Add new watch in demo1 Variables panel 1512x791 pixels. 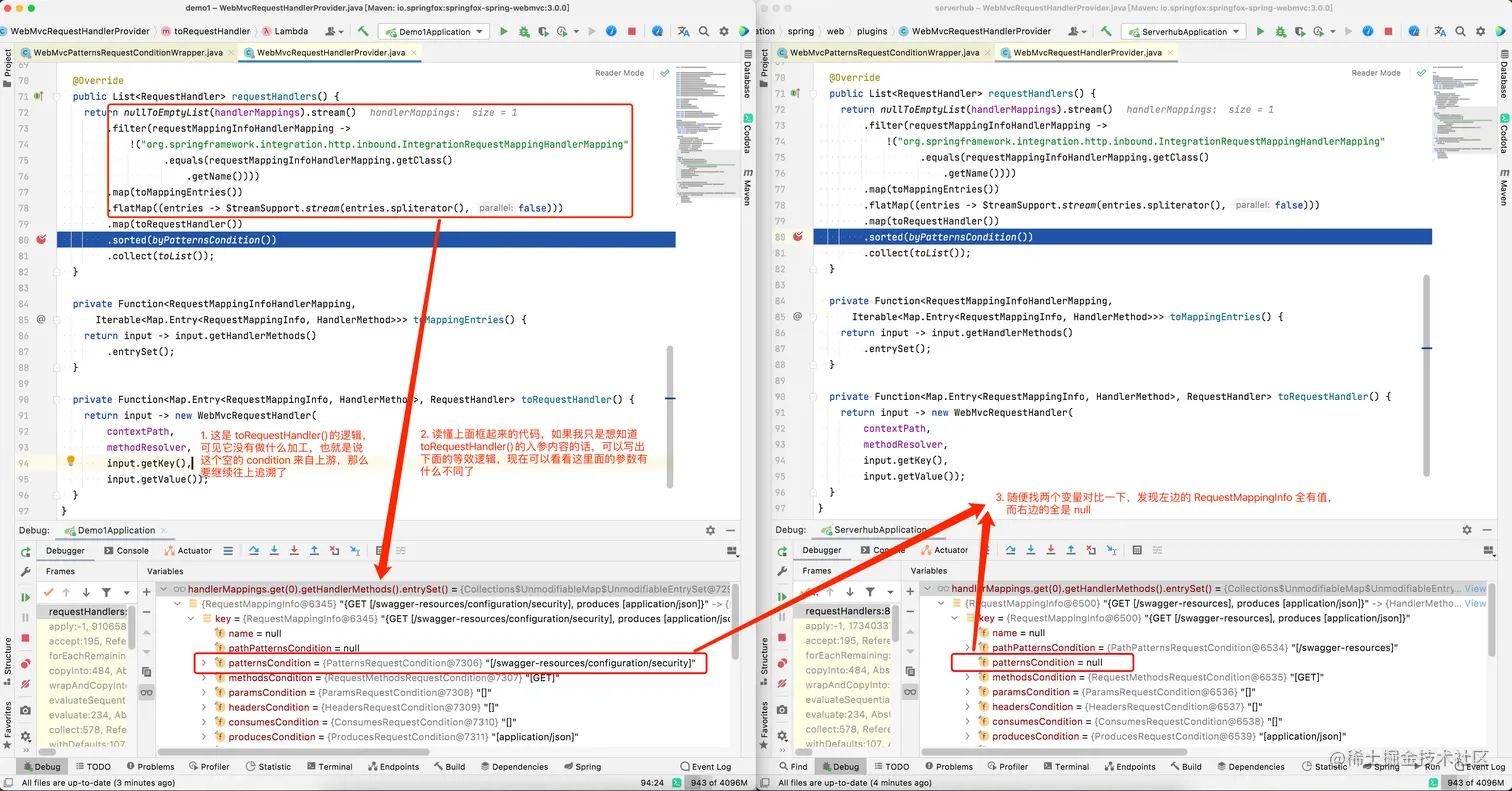coord(146,592)
